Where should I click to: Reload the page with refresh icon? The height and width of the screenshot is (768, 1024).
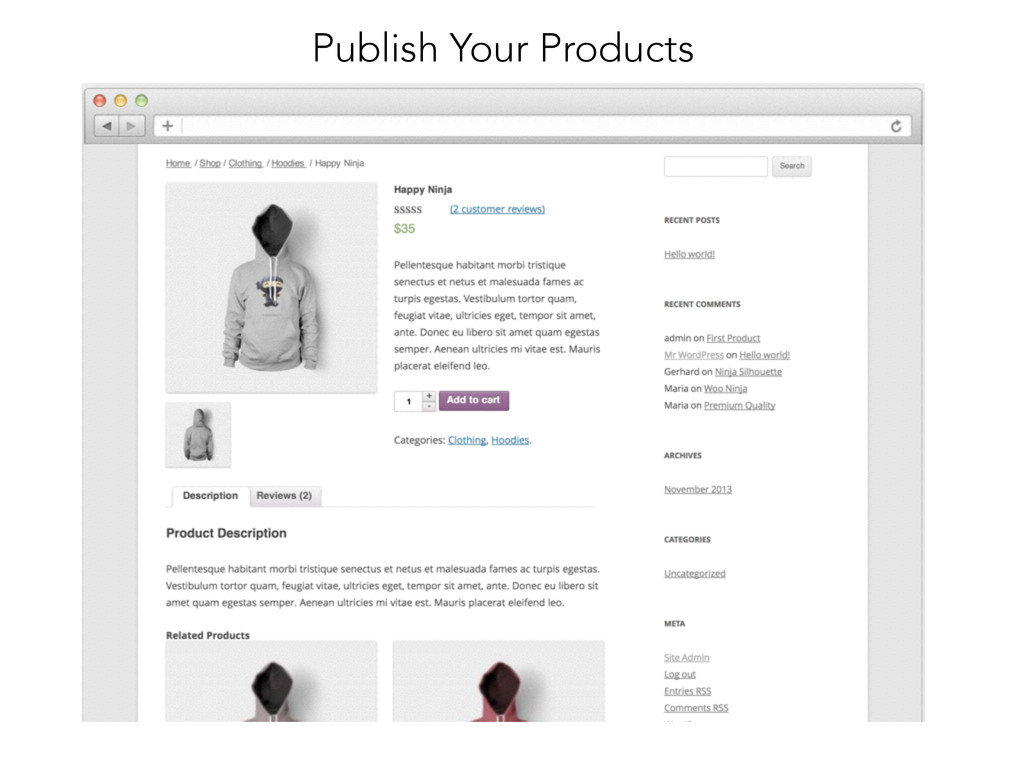[x=896, y=126]
